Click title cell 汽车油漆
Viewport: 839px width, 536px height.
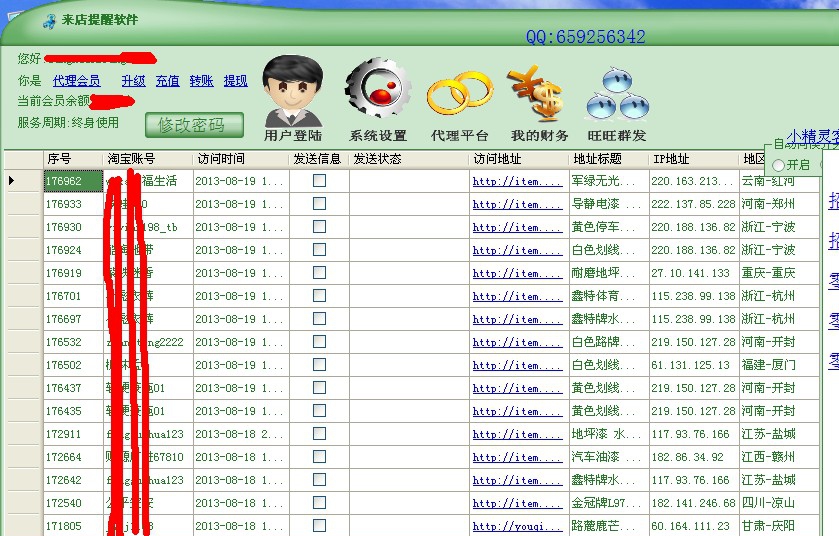pos(609,457)
